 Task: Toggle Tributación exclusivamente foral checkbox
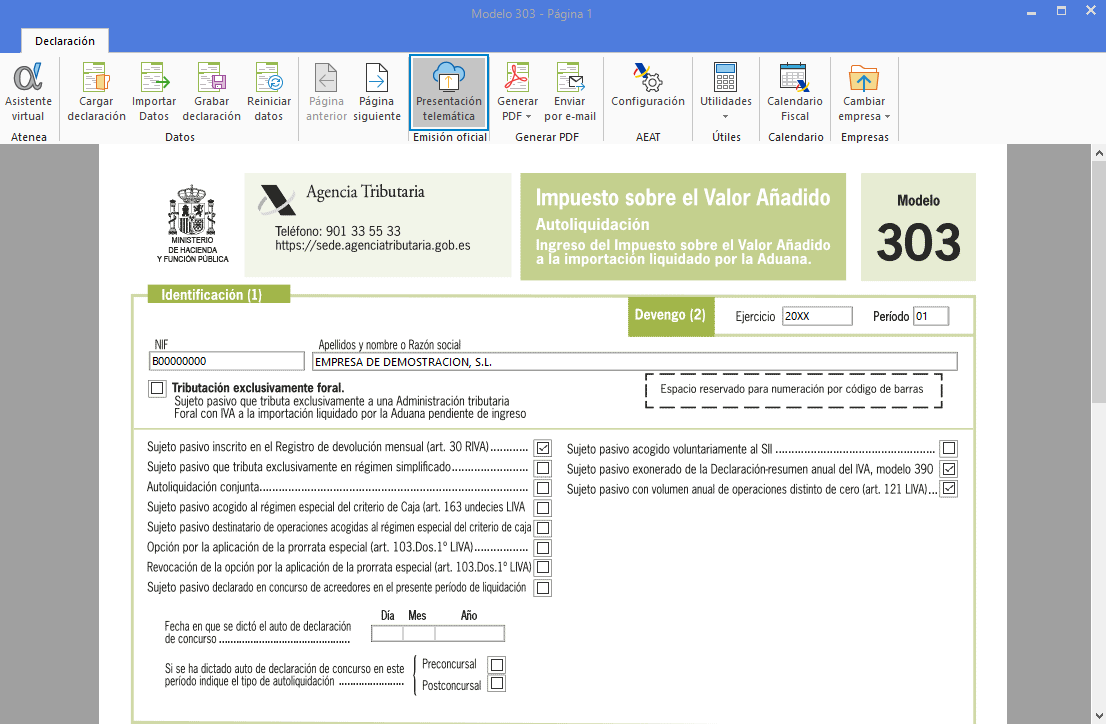[157, 388]
